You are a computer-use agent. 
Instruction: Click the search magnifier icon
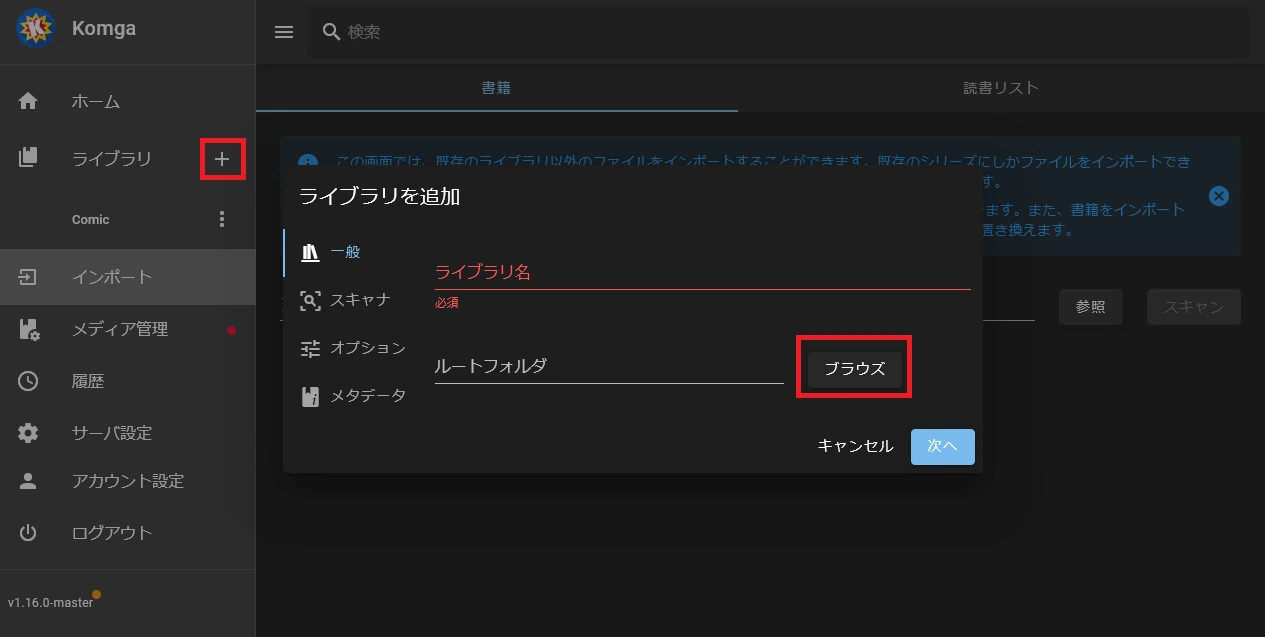coord(332,32)
